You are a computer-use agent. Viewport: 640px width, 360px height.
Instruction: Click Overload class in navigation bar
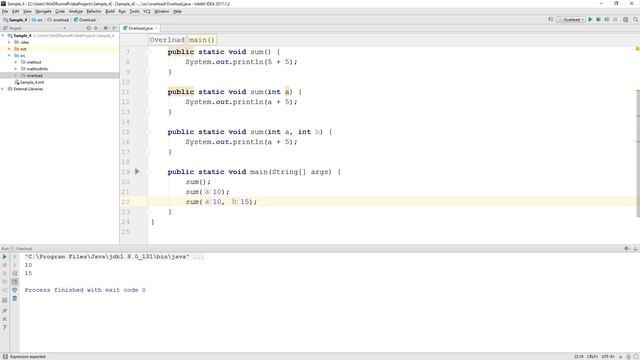click(84, 20)
